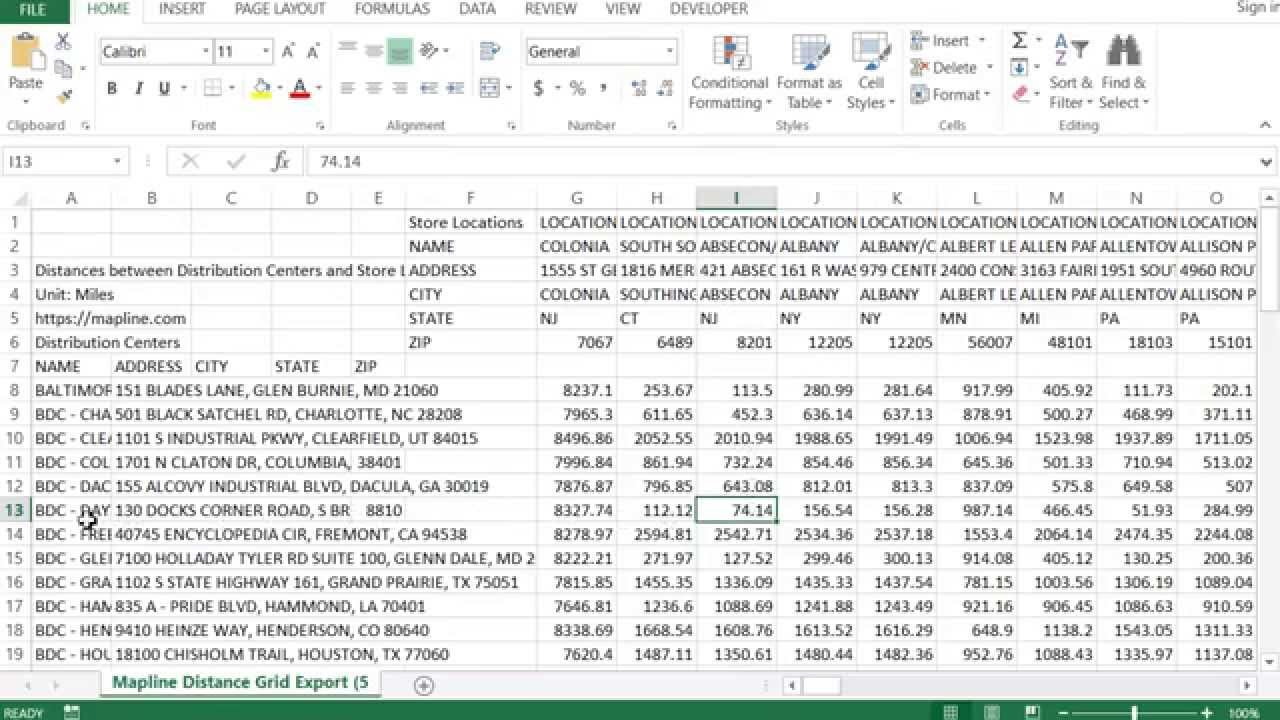This screenshot has width=1280, height=720.
Task: Click the red Font Color swatch
Action: [x=300, y=88]
